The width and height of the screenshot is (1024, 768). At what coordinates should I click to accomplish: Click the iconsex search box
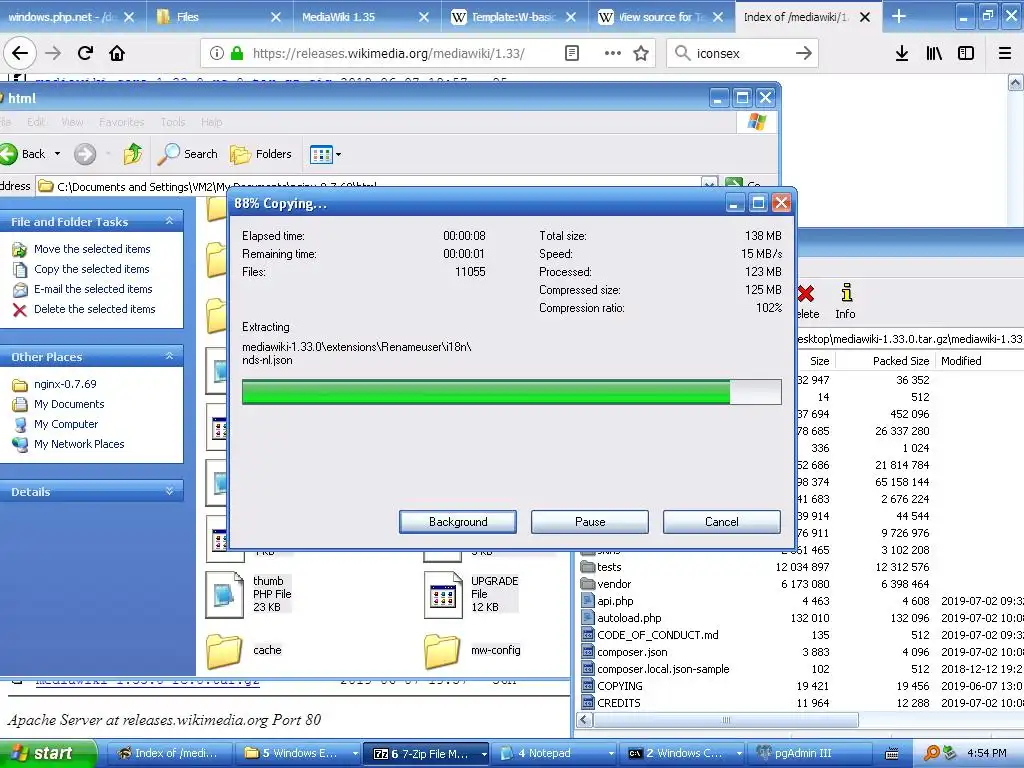741,53
